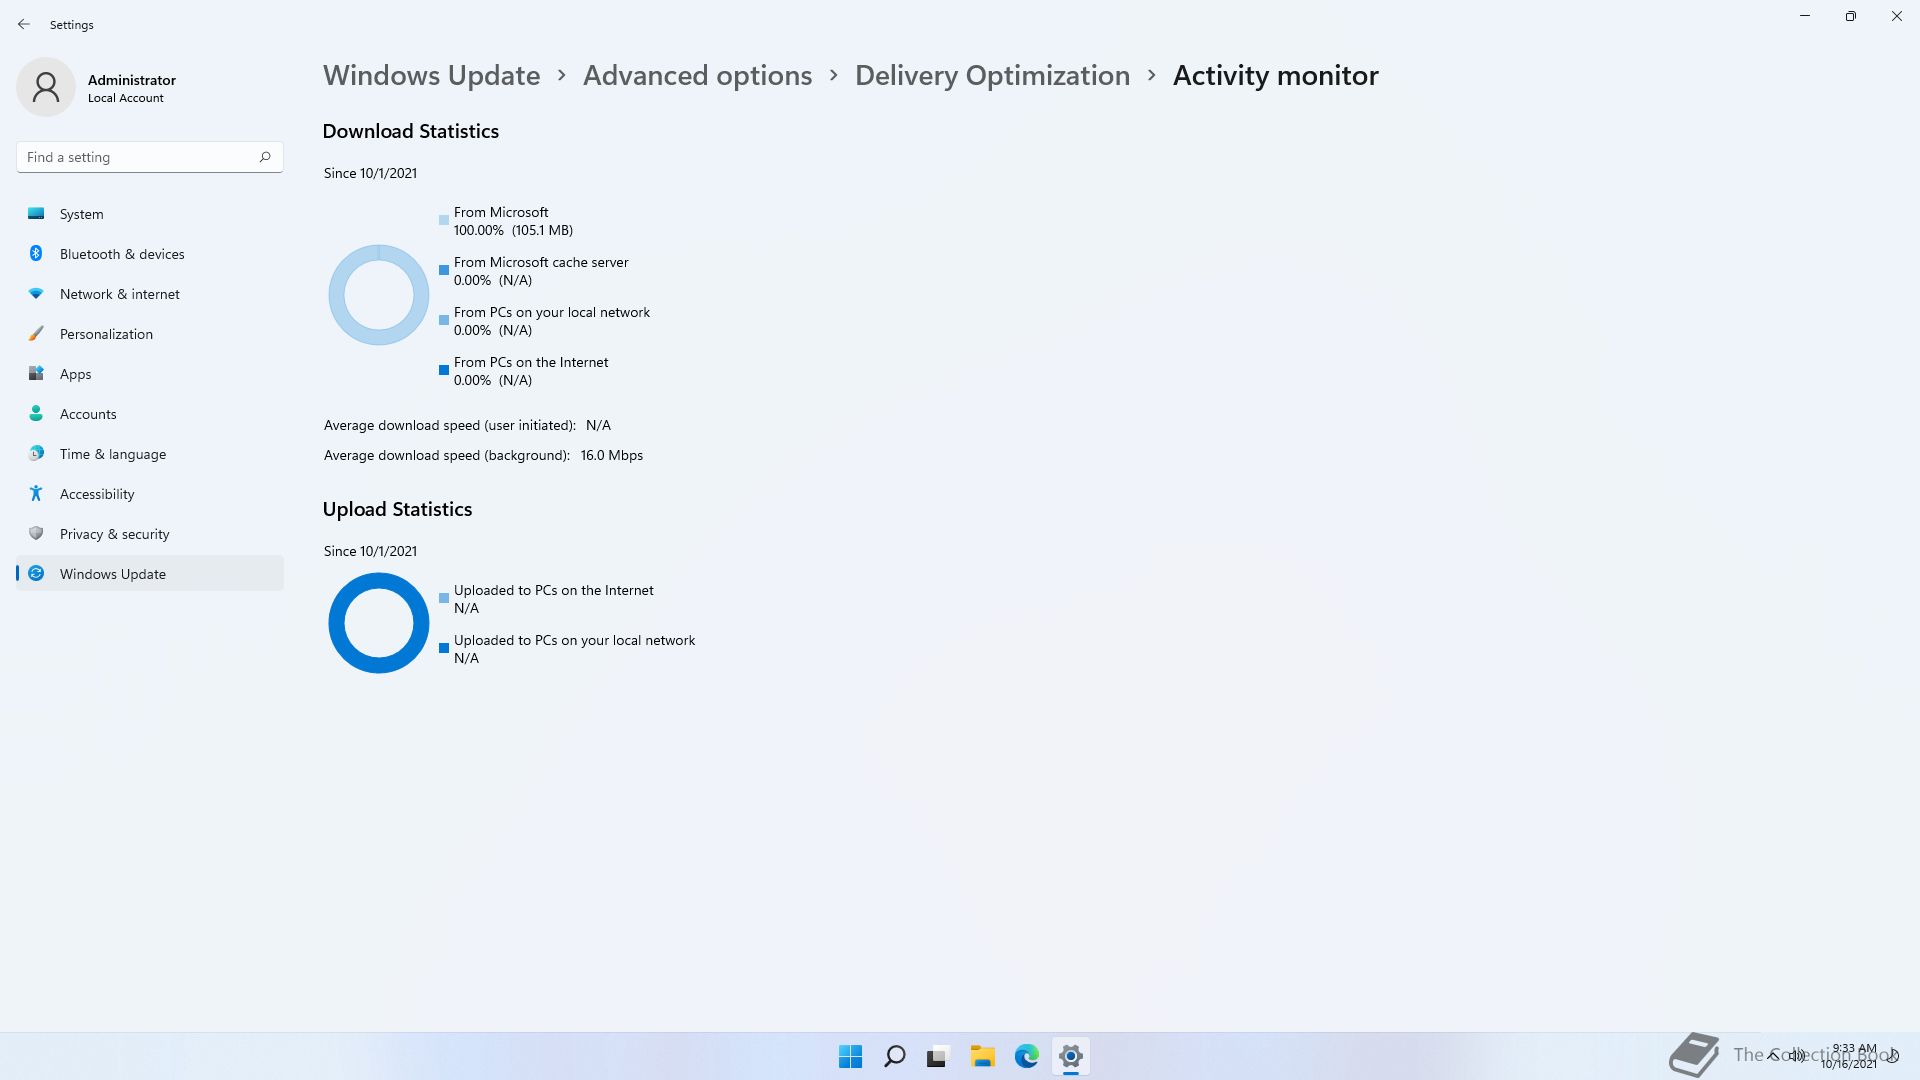Open taskbar Search magnifier
The height and width of the screenshot is (1080, 1920).
[895, 1056]
